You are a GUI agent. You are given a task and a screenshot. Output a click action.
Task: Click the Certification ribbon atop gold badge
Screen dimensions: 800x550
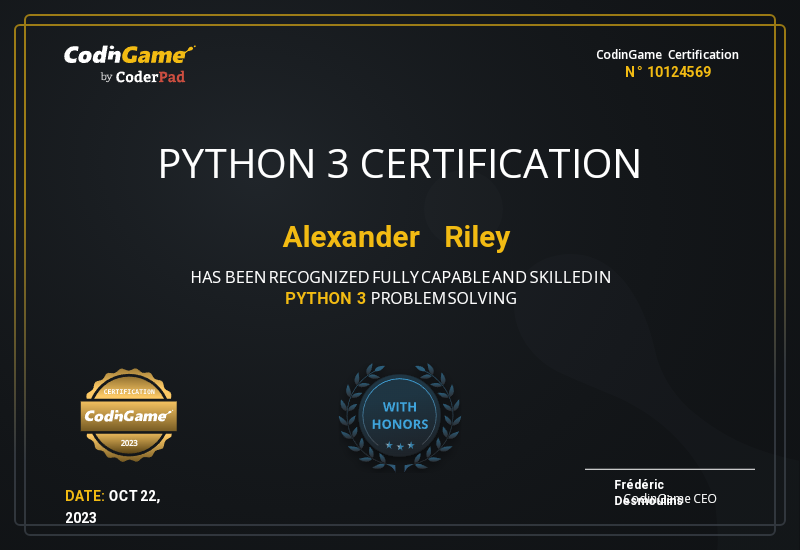(129, 391)
